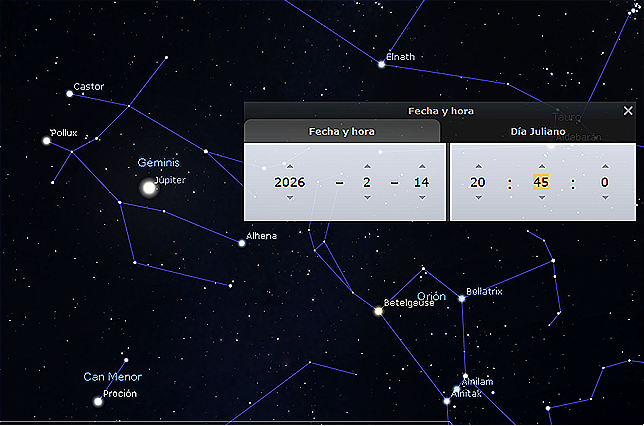The width and height of the screenshot is (644, 426).
Task: Click the up arrow above the month
Action: click(x=367, y=166)
